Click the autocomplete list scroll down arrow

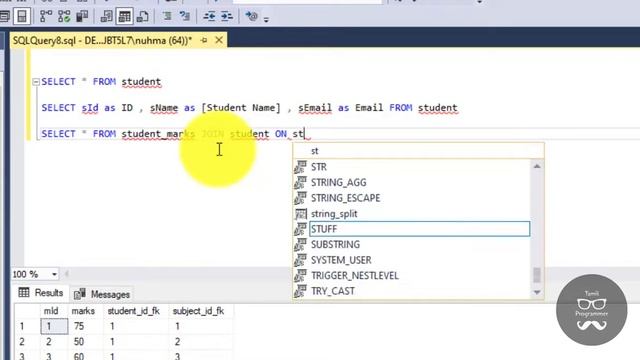(x=537, y=292)
